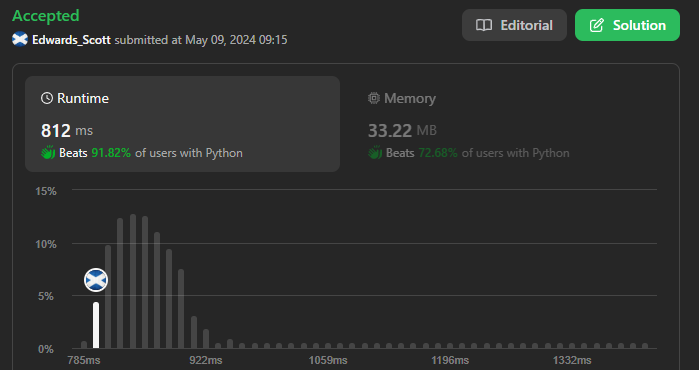Click the 0% y-axis label
The width and height of the screenshot is (699, 370).
coord(46,349)
